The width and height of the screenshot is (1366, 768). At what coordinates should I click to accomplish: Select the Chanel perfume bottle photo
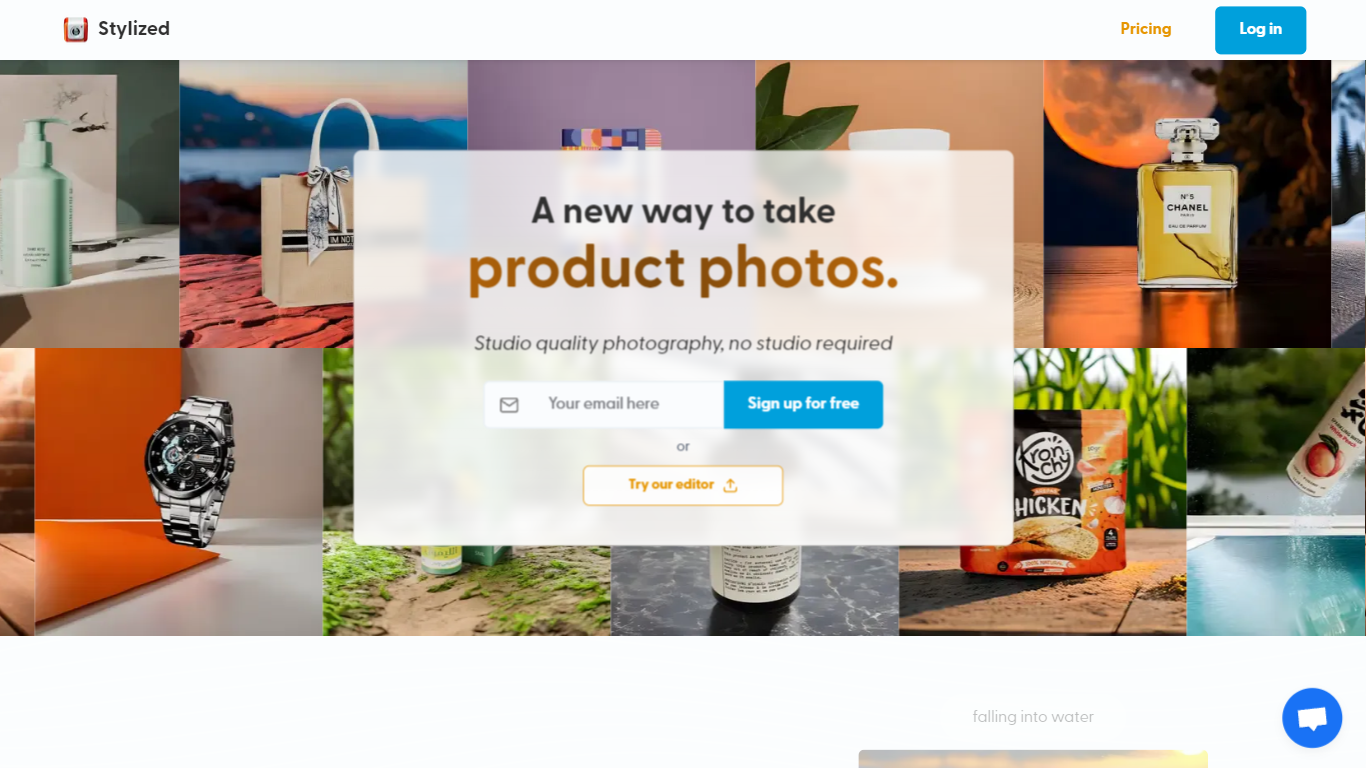[x=1187, y=204]
